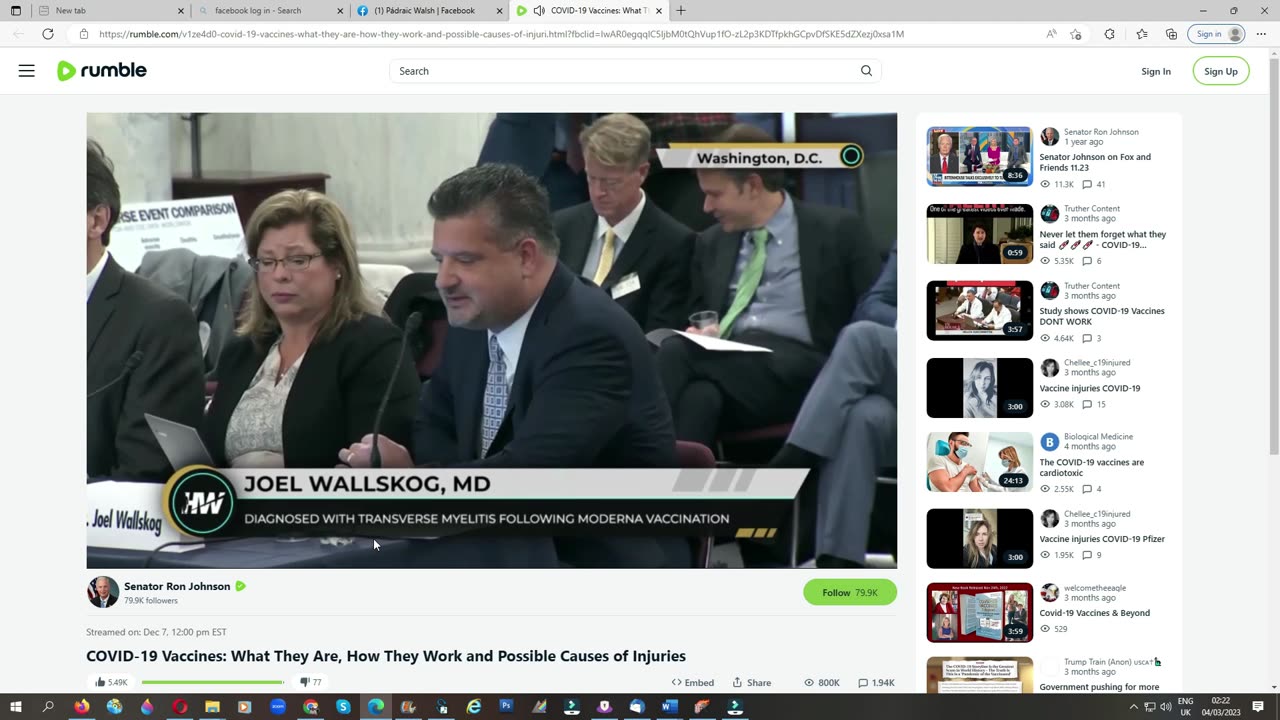Open Government pushing for more video

click(x=1098, y=687)
